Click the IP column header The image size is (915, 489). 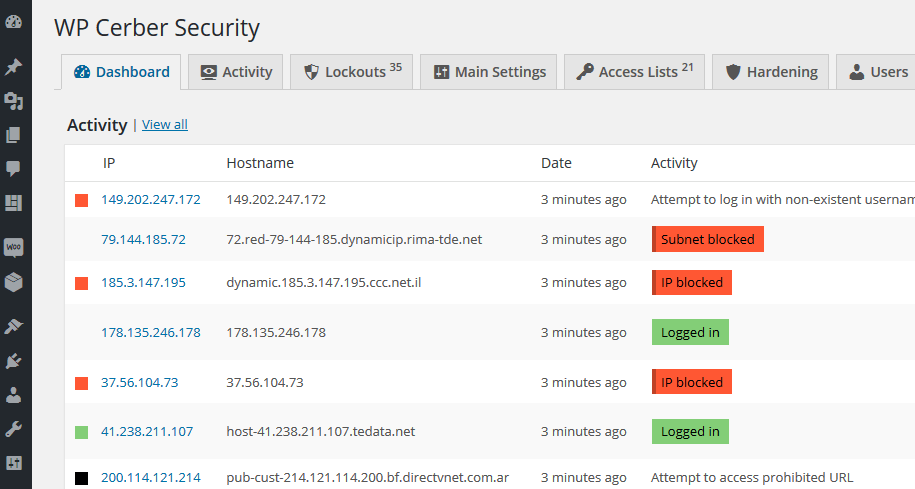pos(109,163)
